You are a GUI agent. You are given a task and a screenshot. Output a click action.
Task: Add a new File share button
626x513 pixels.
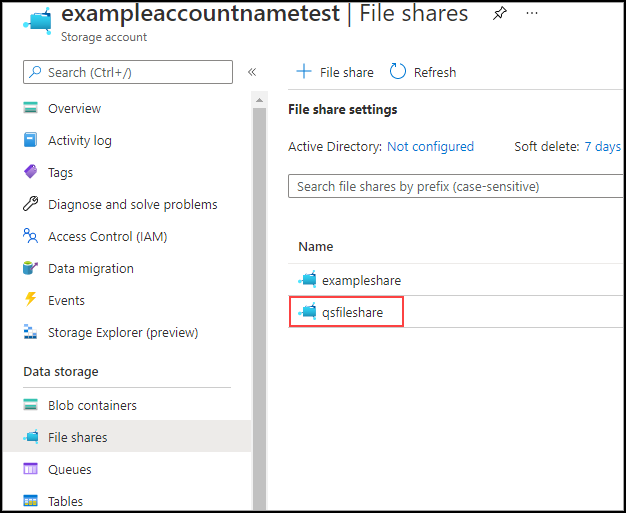pos(335,72)
